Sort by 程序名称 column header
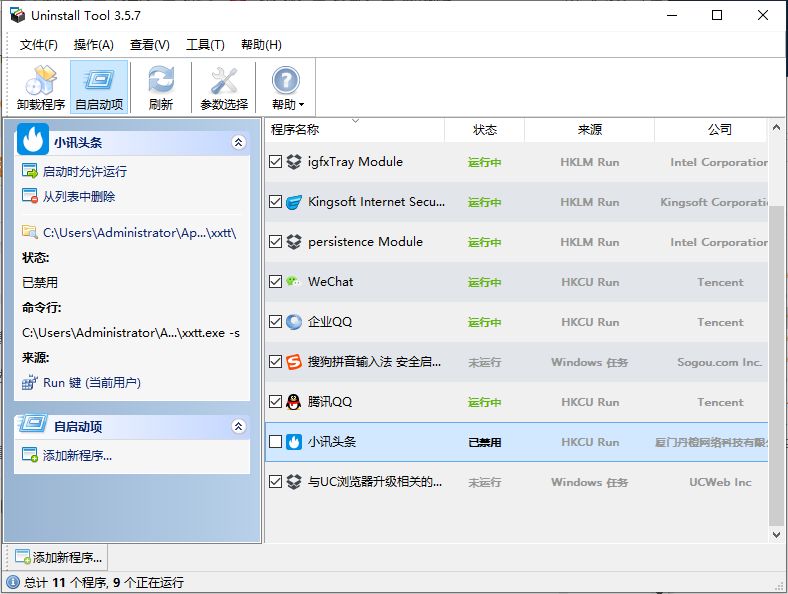 (355, 130)
